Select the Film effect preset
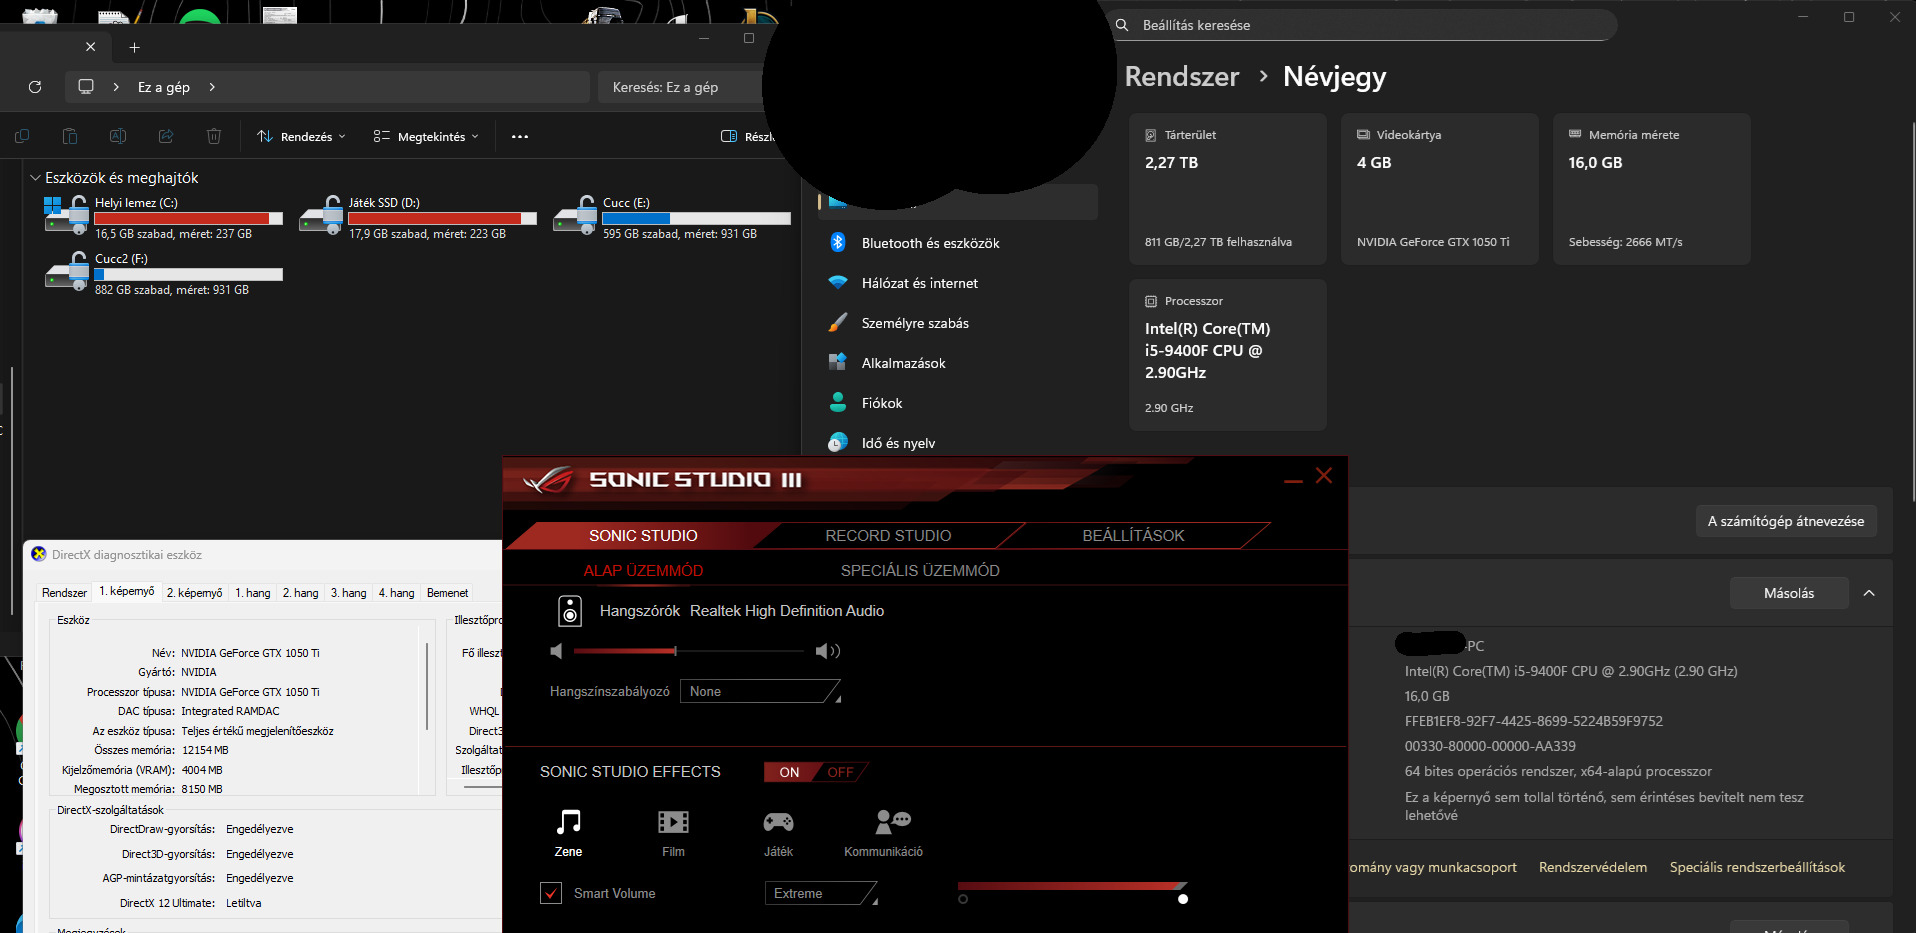This screenshot has height=933, width=1916. point(673,833)
